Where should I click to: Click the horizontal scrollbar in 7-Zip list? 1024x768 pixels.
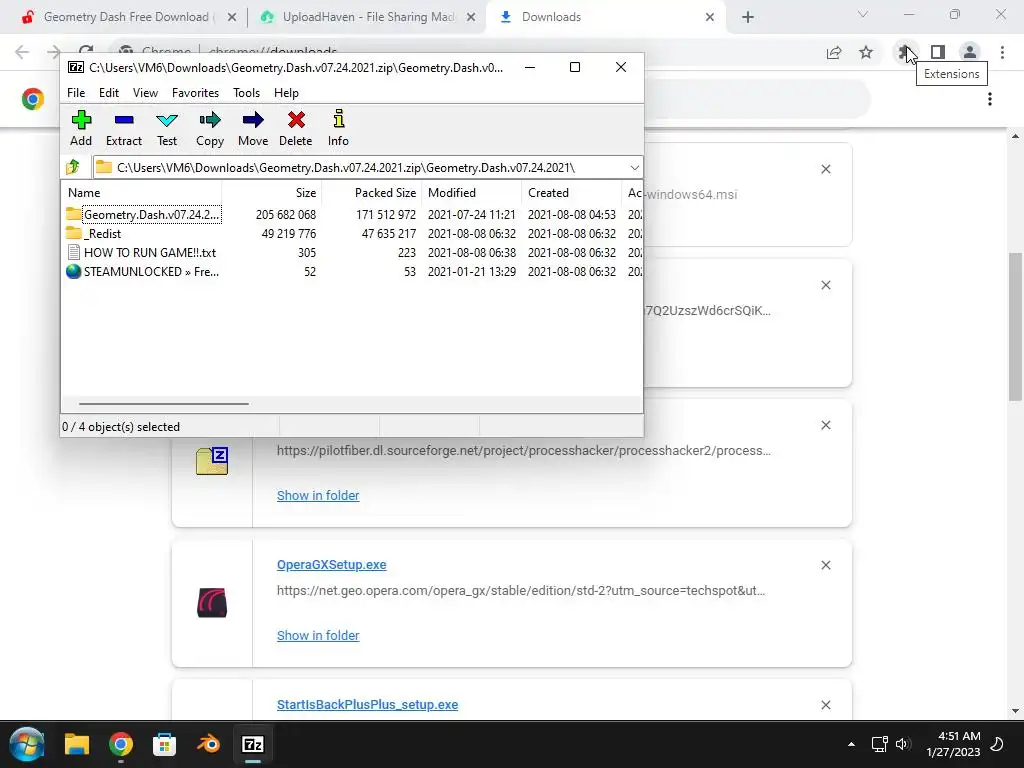163,404
